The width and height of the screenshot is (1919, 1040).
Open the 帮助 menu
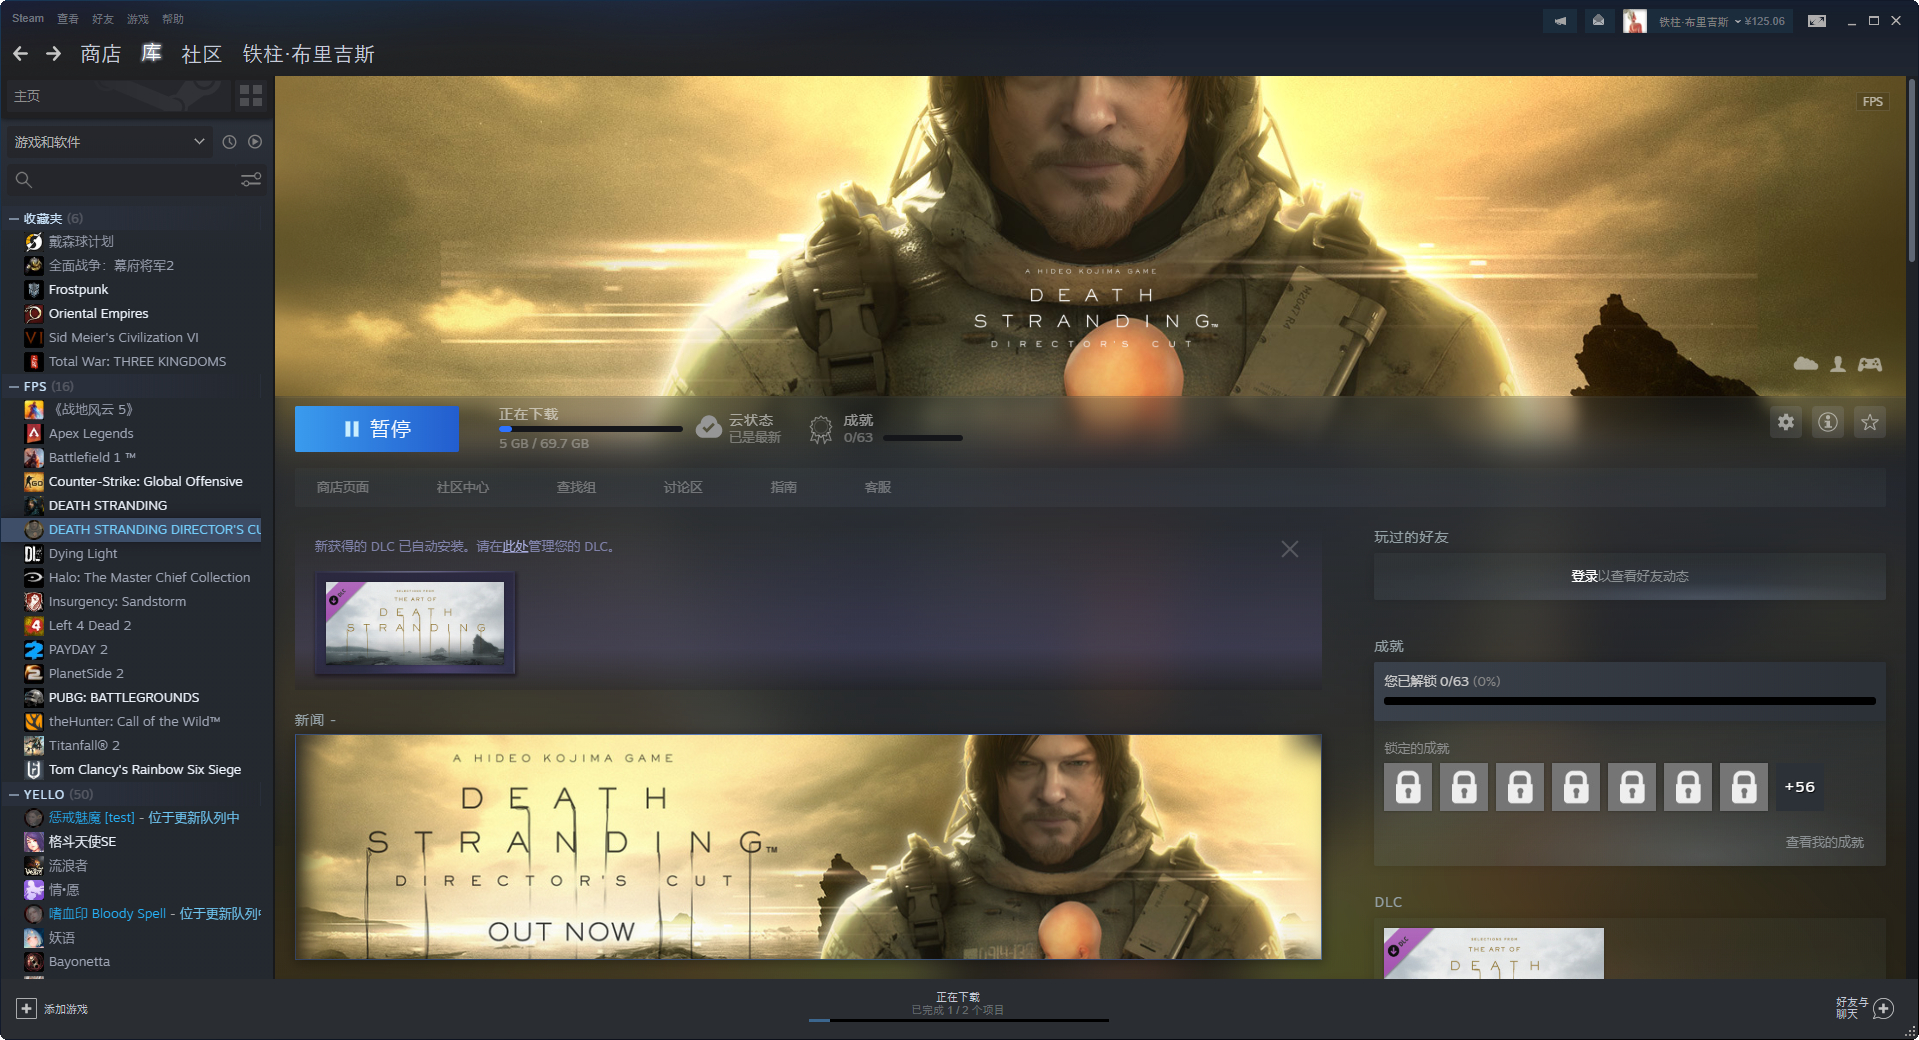point(173,19)
